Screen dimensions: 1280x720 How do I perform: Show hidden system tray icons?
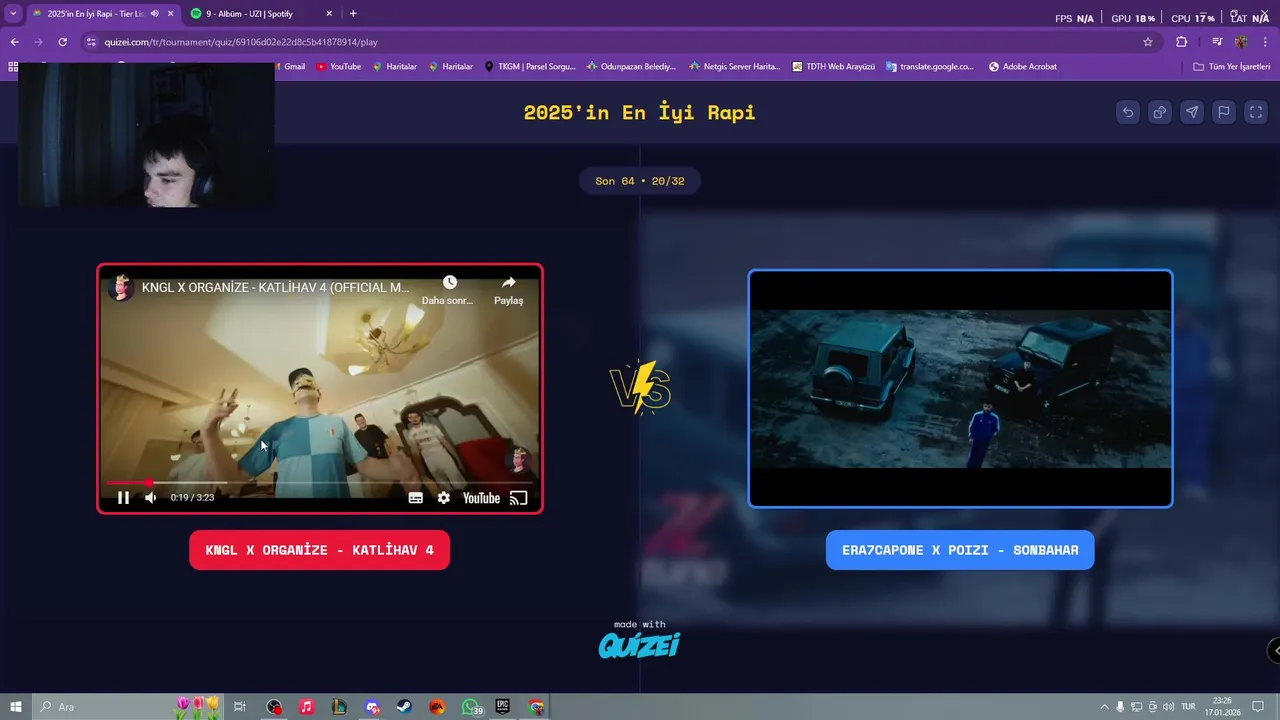tap(1104, 707)
